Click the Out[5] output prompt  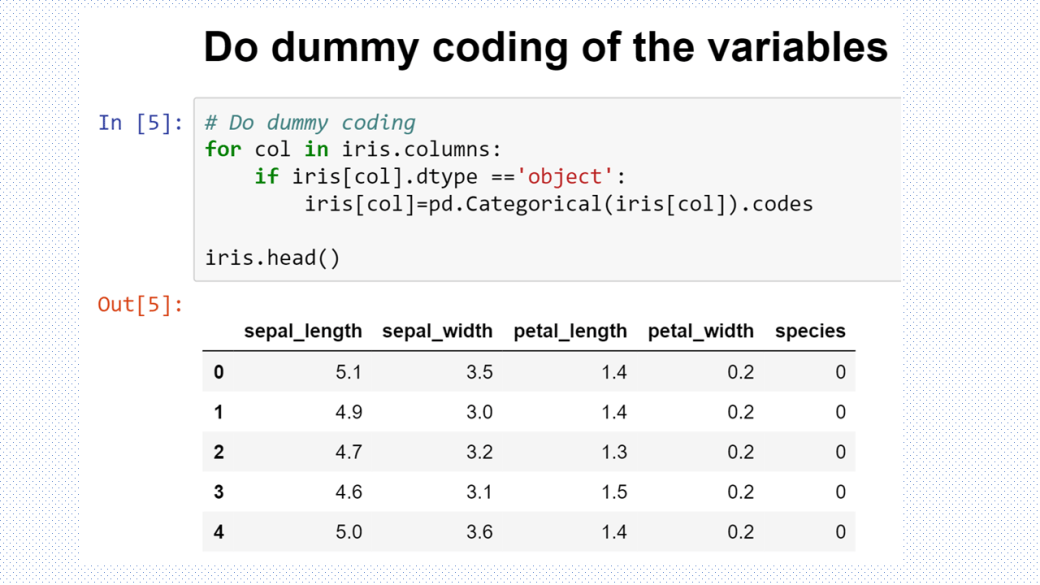(140, 304)
